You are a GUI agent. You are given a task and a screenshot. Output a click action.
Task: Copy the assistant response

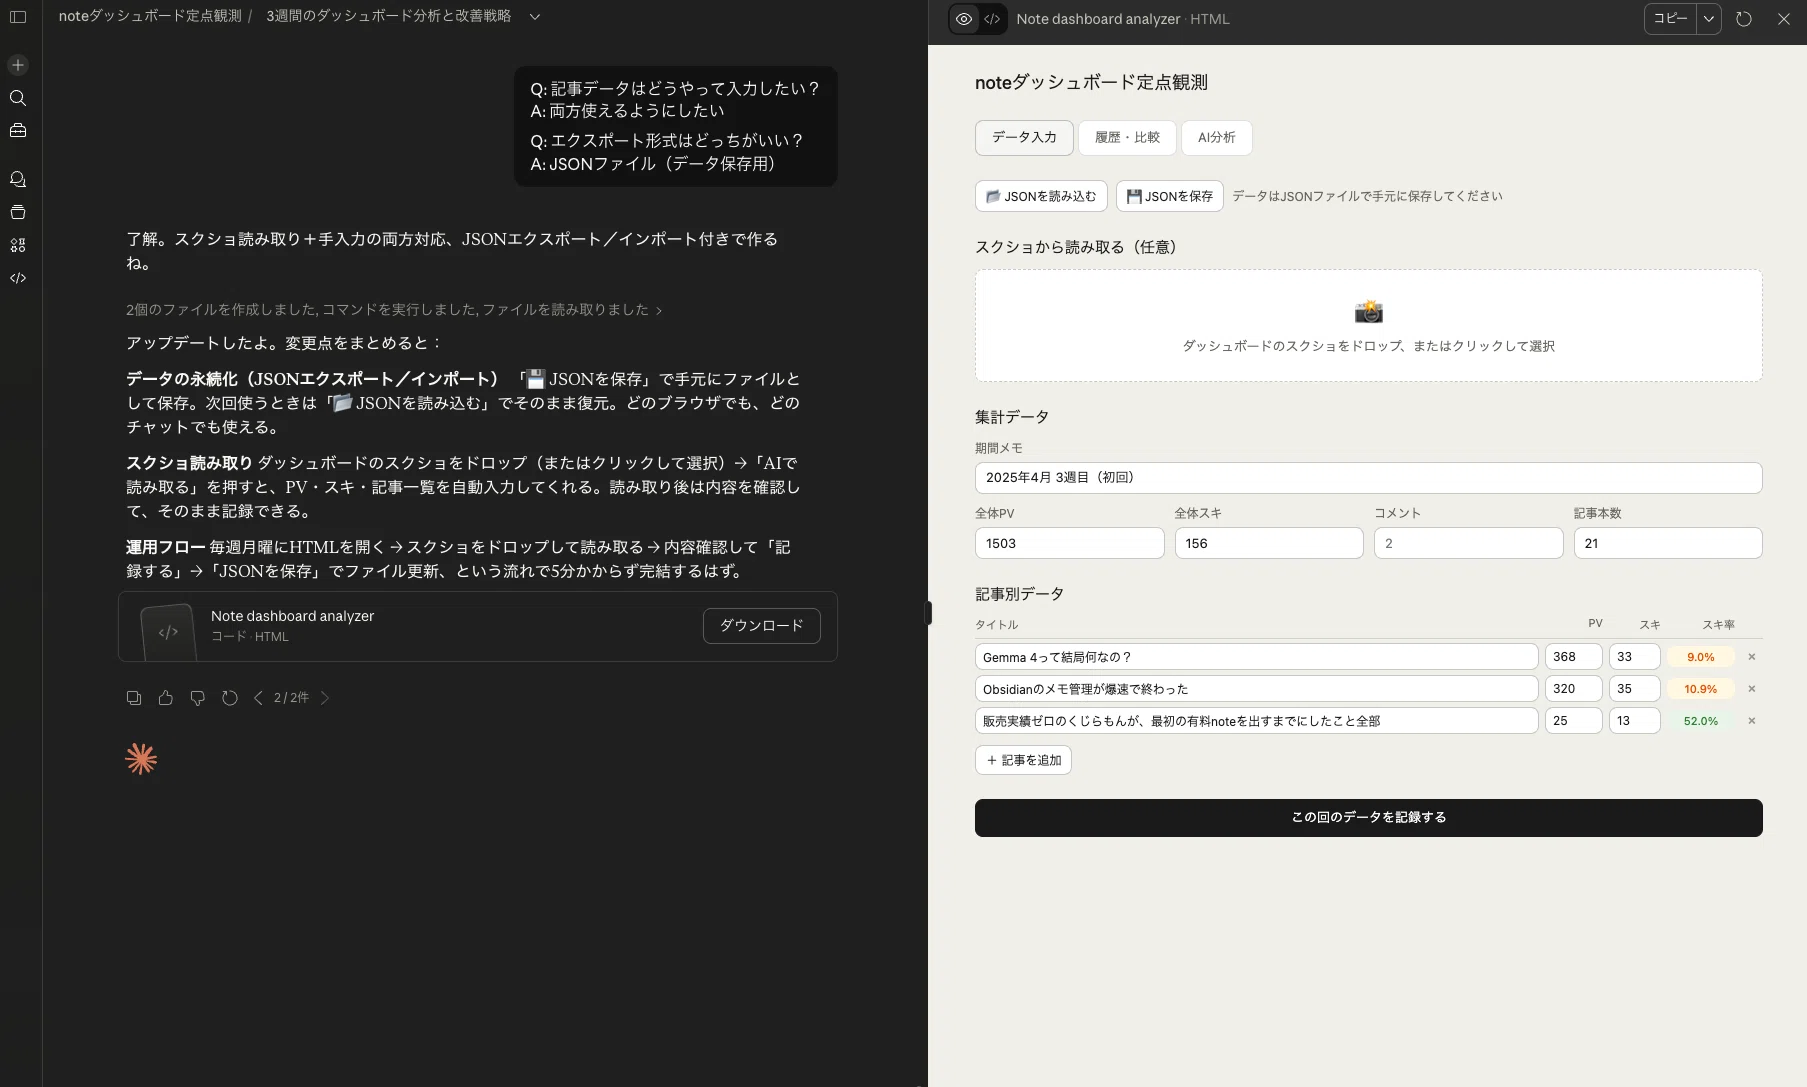click(x=134, y=698)
